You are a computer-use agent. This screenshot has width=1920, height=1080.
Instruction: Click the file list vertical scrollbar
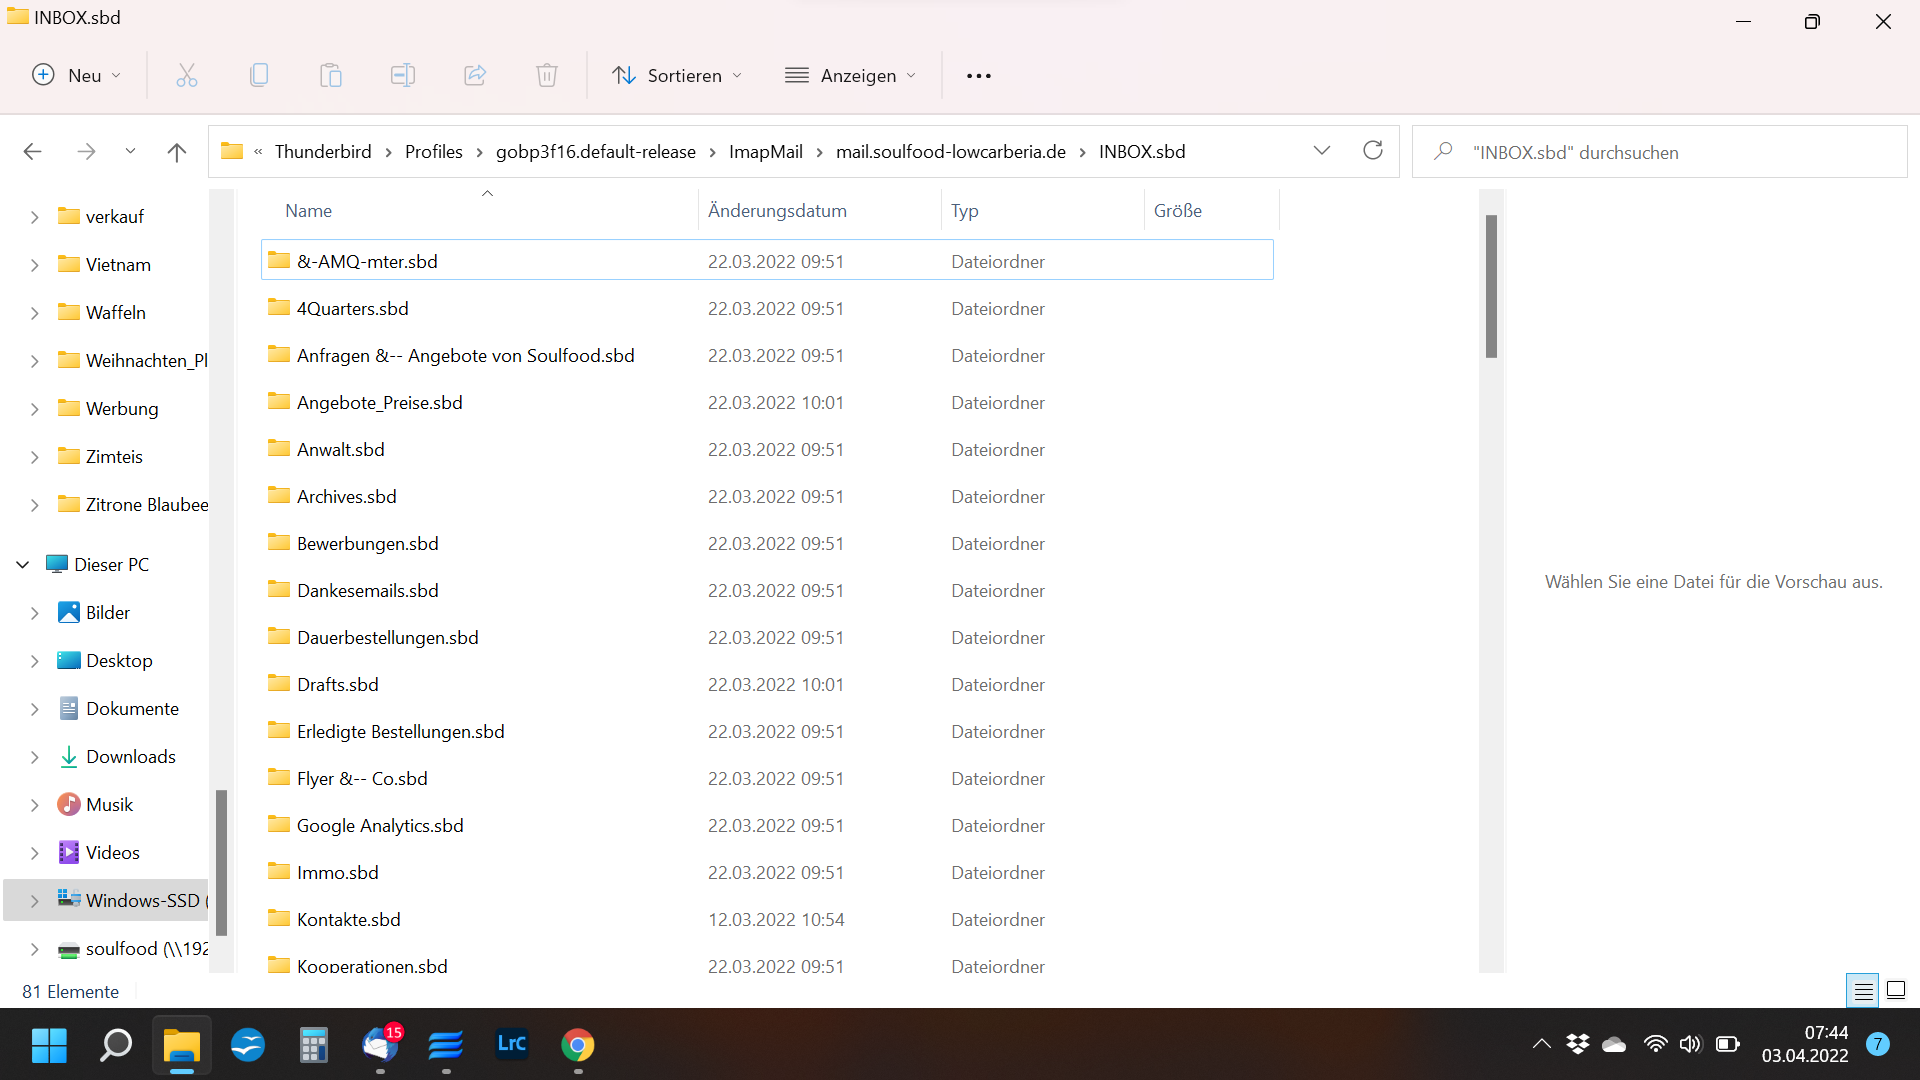[1491, 287]
